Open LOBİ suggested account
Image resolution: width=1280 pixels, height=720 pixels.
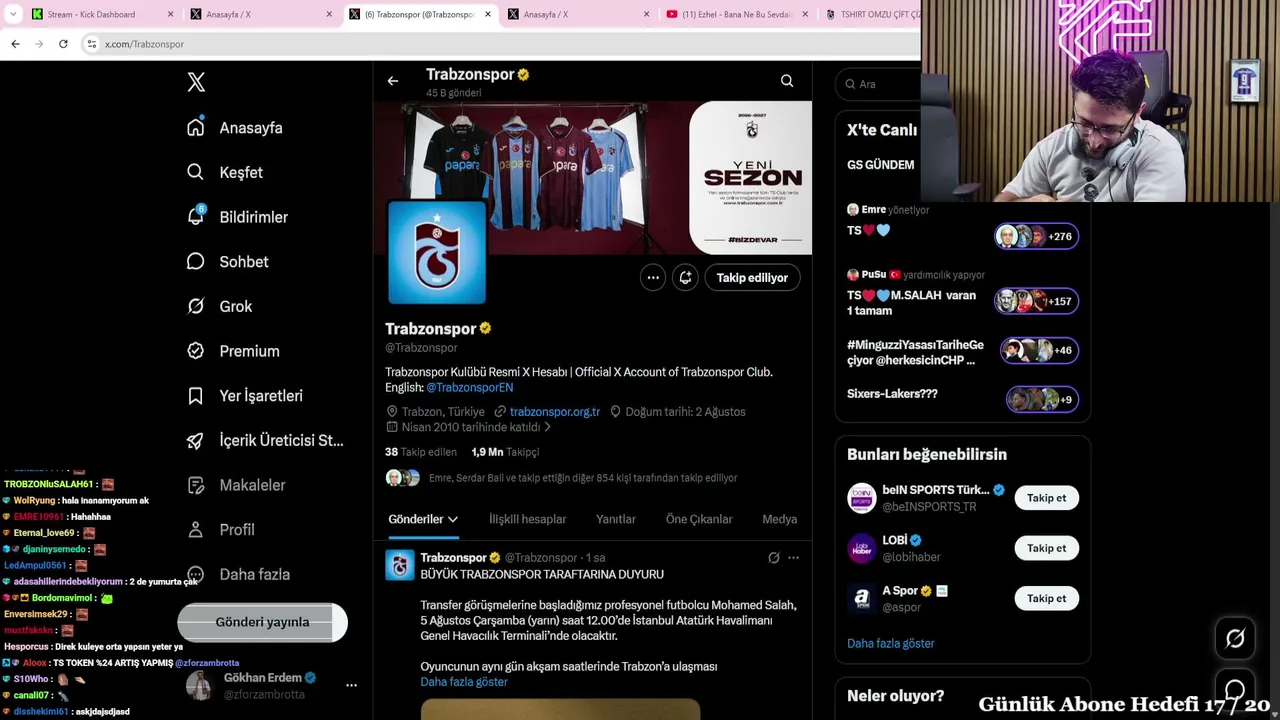(894, 540)
